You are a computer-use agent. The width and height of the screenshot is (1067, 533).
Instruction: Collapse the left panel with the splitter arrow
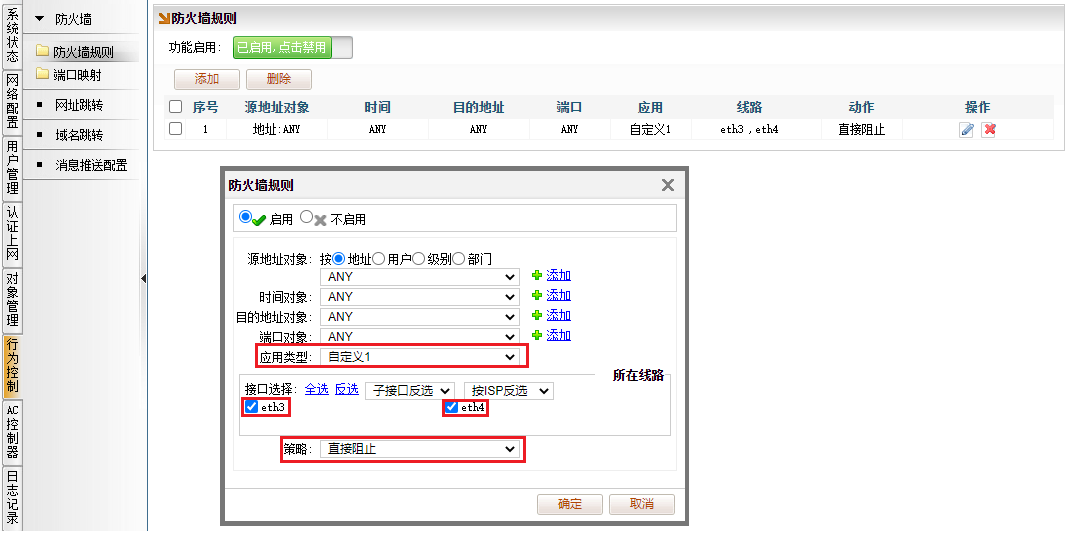click(143, 279)
